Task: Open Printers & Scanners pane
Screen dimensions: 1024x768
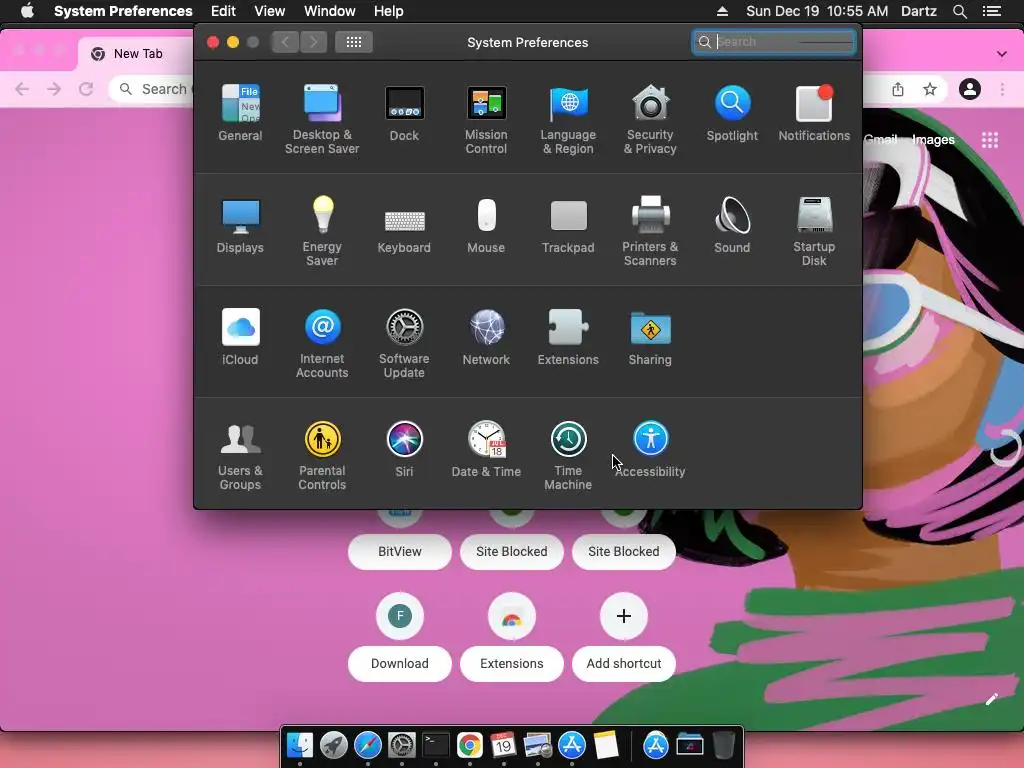Action: point(650,231)
